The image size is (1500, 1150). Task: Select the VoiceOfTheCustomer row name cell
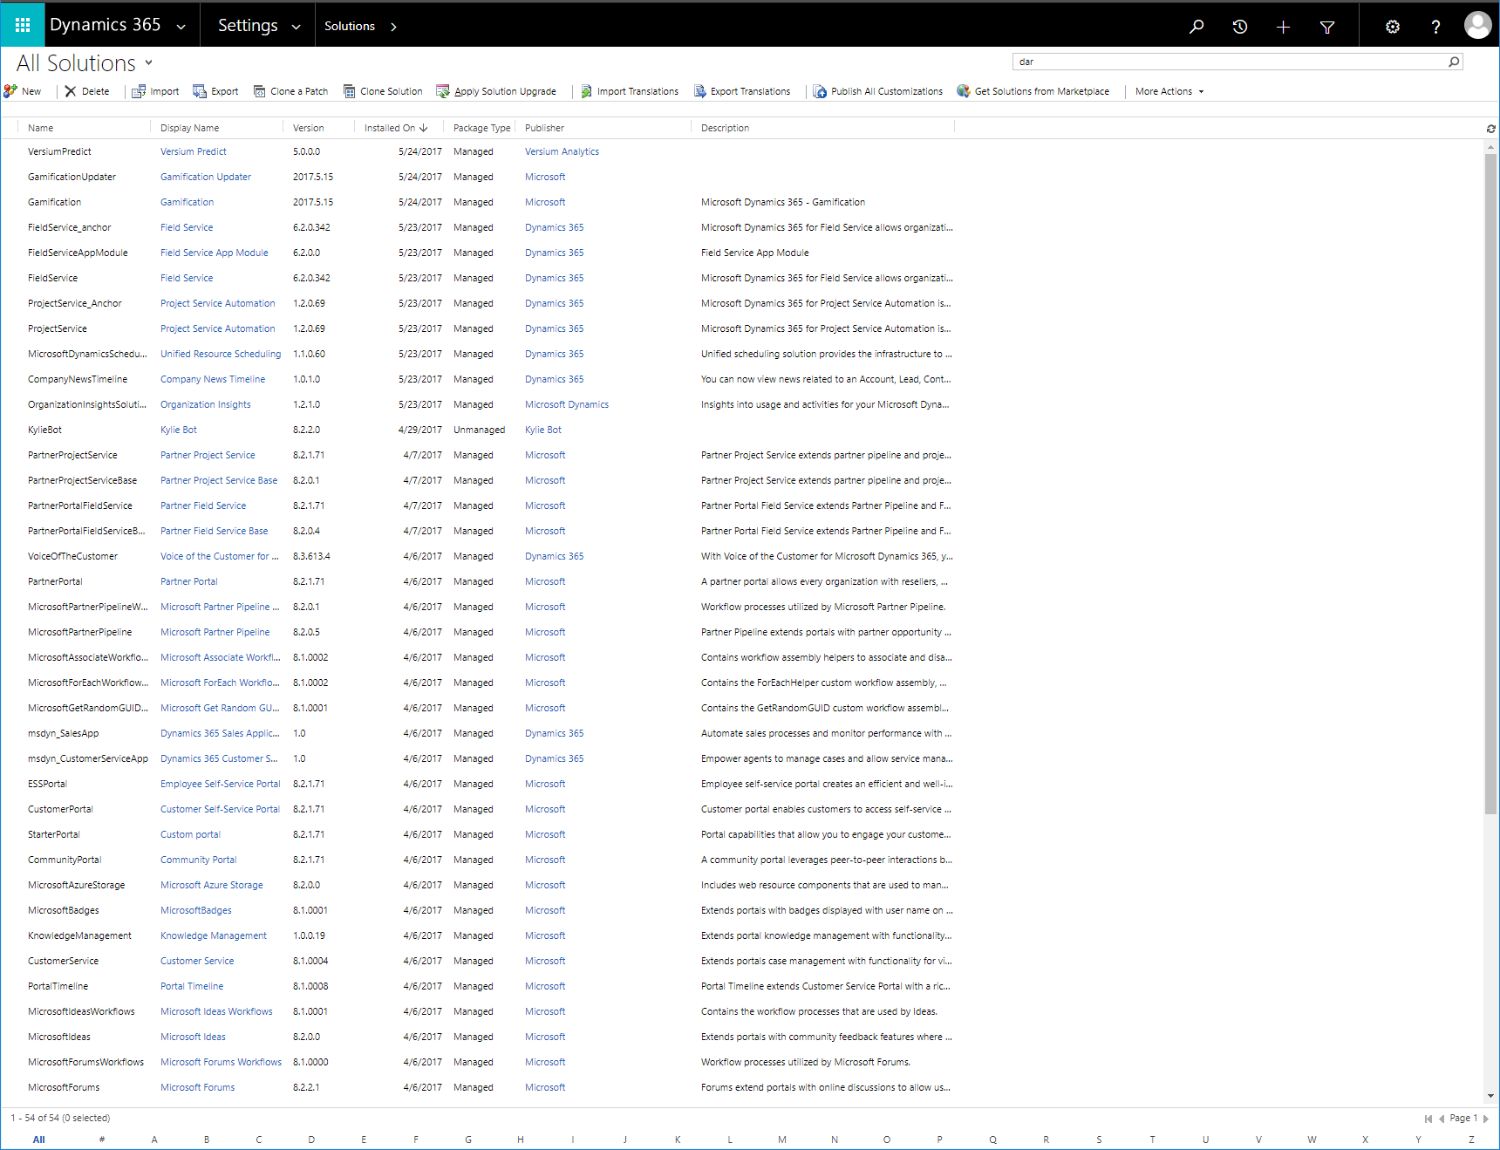pos(73,556)
